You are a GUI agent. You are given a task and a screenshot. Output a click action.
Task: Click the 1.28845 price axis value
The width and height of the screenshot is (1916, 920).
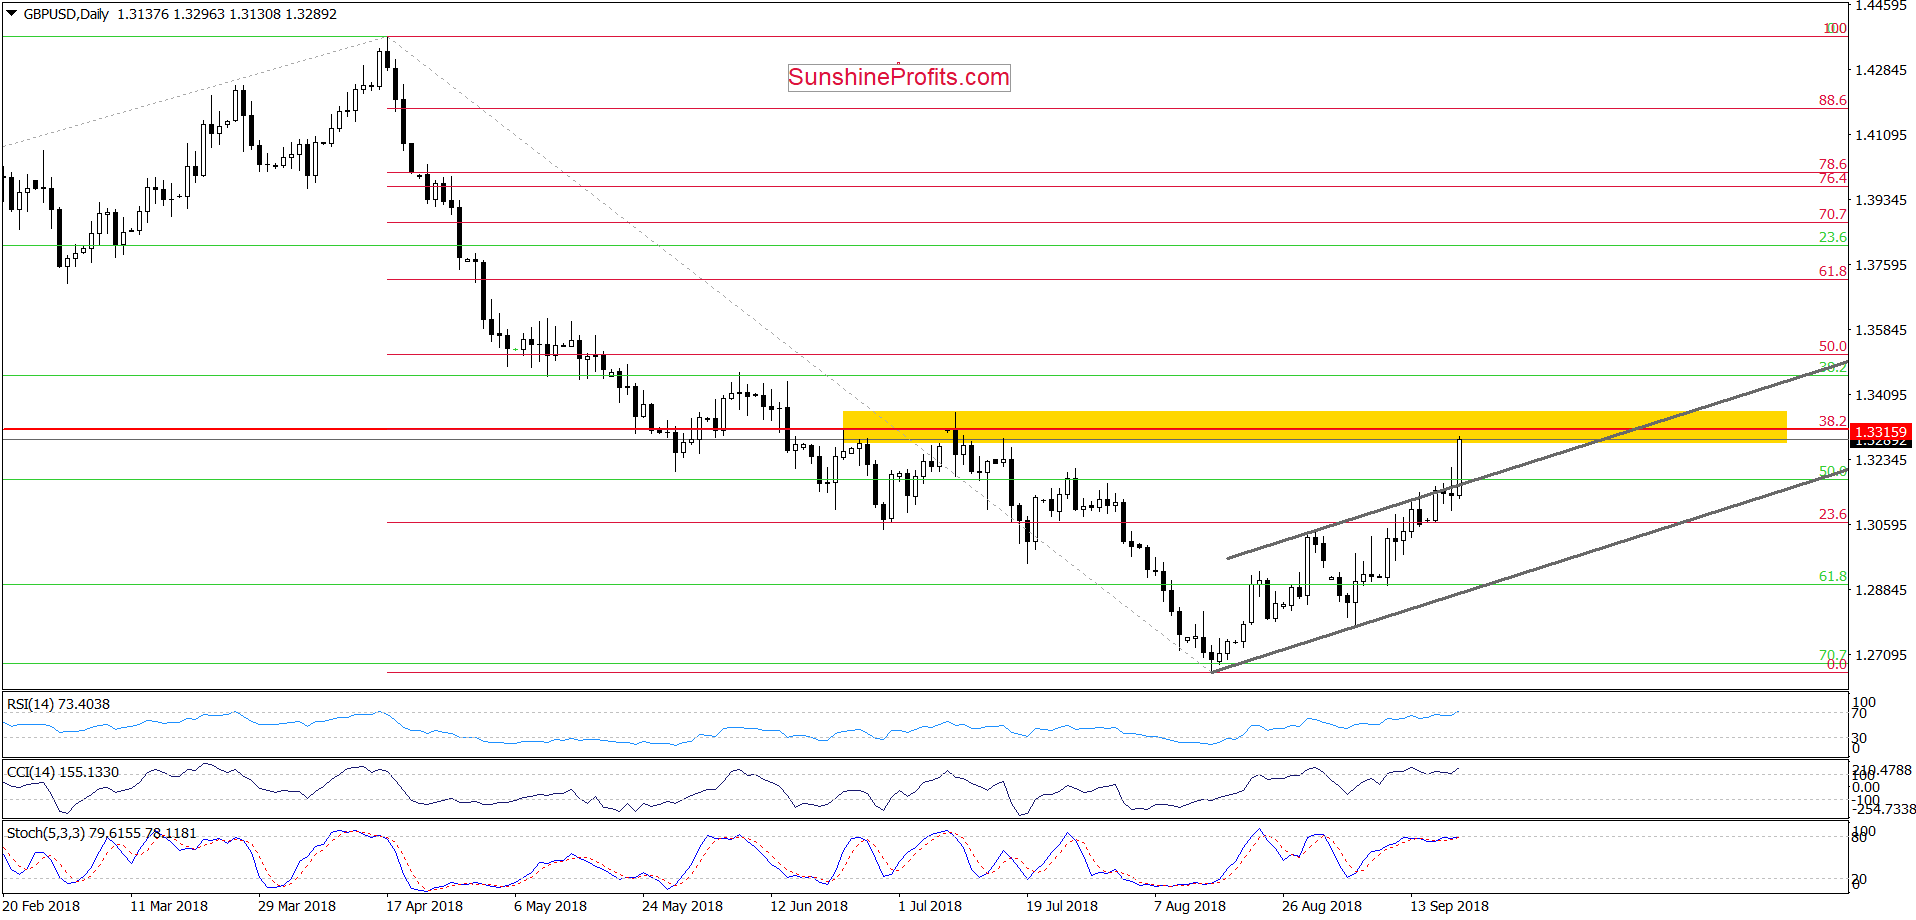coord(1881,590)
